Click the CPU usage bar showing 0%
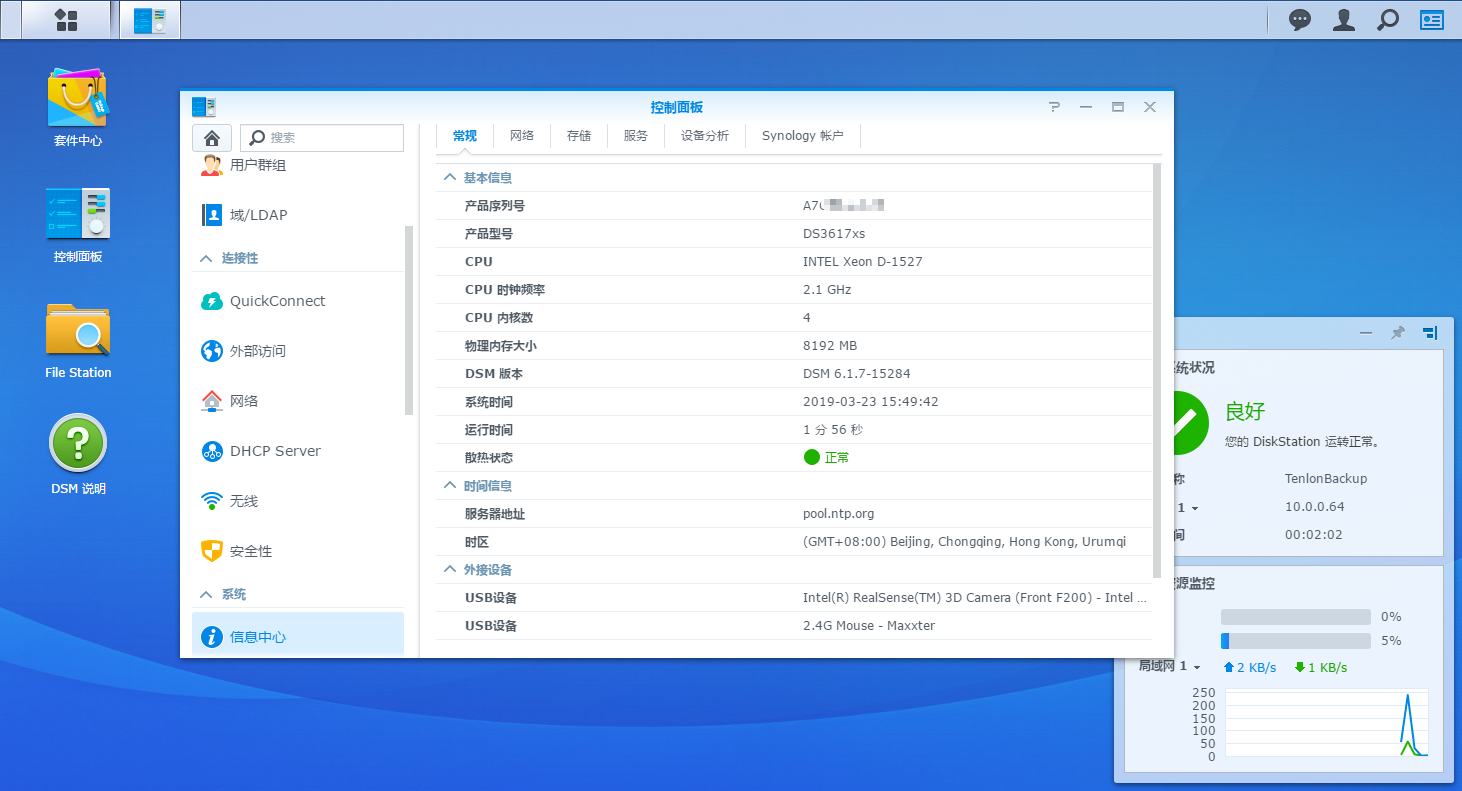The image size is (1462, 791). tap(1296, 617)
